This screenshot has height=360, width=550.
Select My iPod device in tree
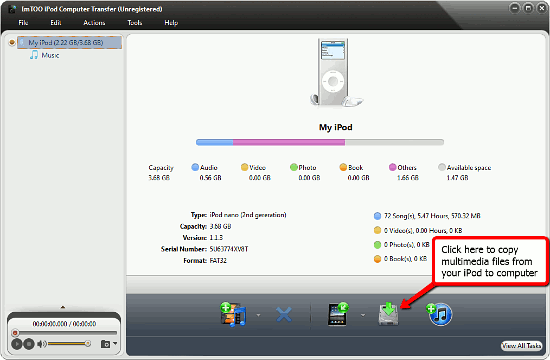click(69, 42)
